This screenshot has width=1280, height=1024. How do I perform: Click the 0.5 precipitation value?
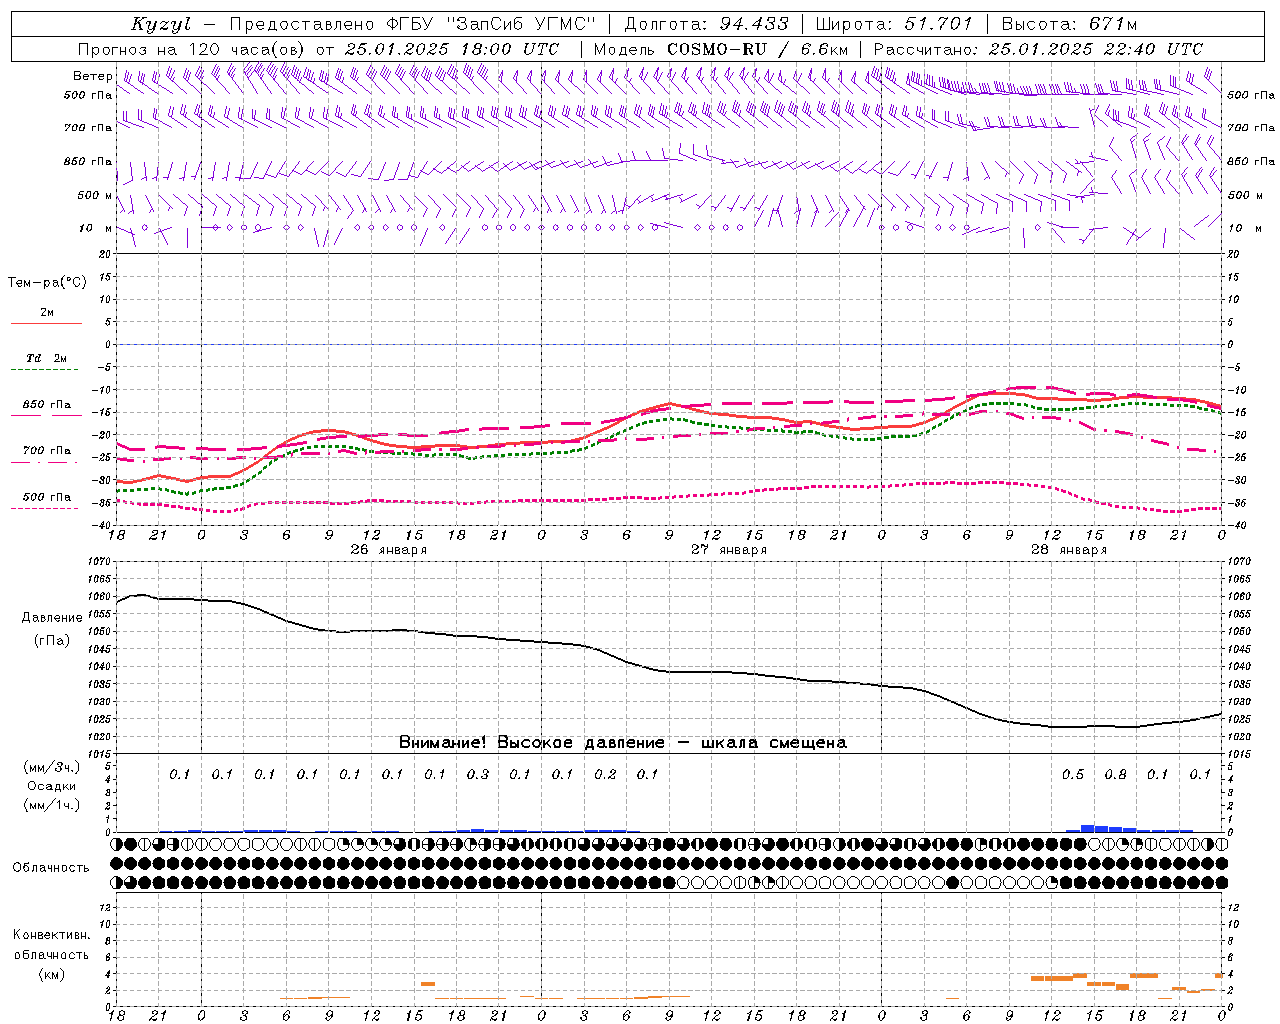tap(1073, 774)
